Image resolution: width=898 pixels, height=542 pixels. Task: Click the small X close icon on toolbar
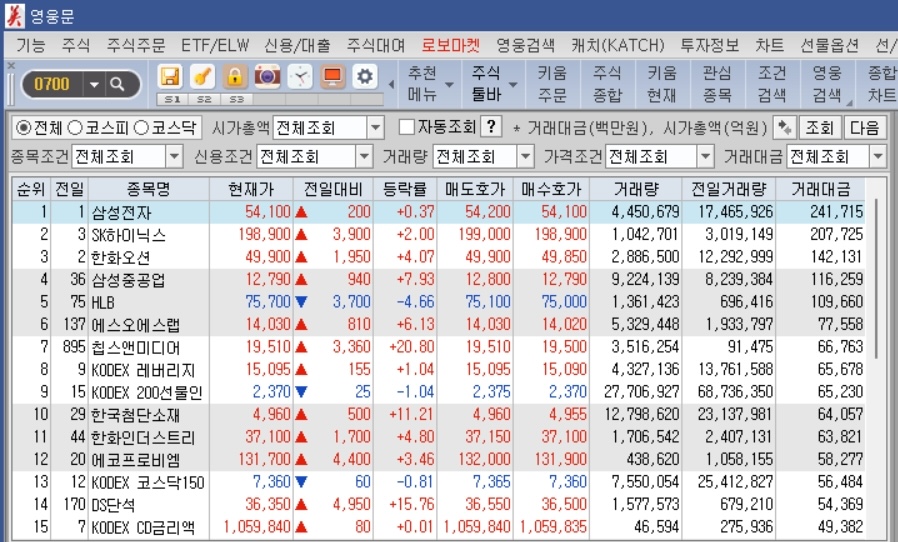[10, 66]
